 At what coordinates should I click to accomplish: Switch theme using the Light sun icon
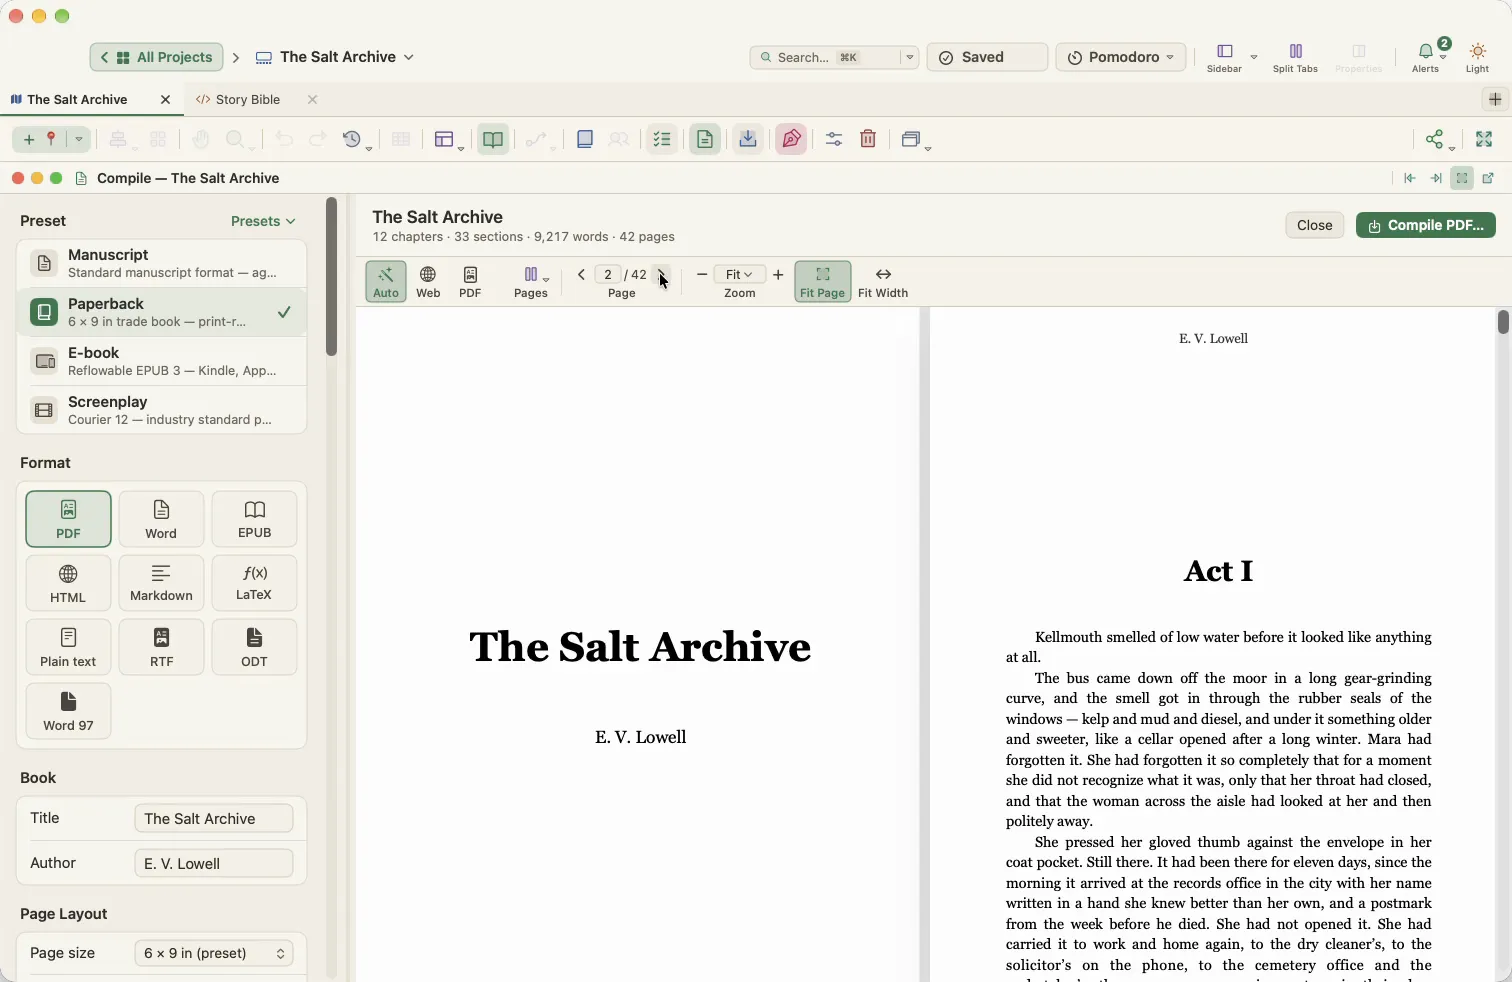(1477, 57)
